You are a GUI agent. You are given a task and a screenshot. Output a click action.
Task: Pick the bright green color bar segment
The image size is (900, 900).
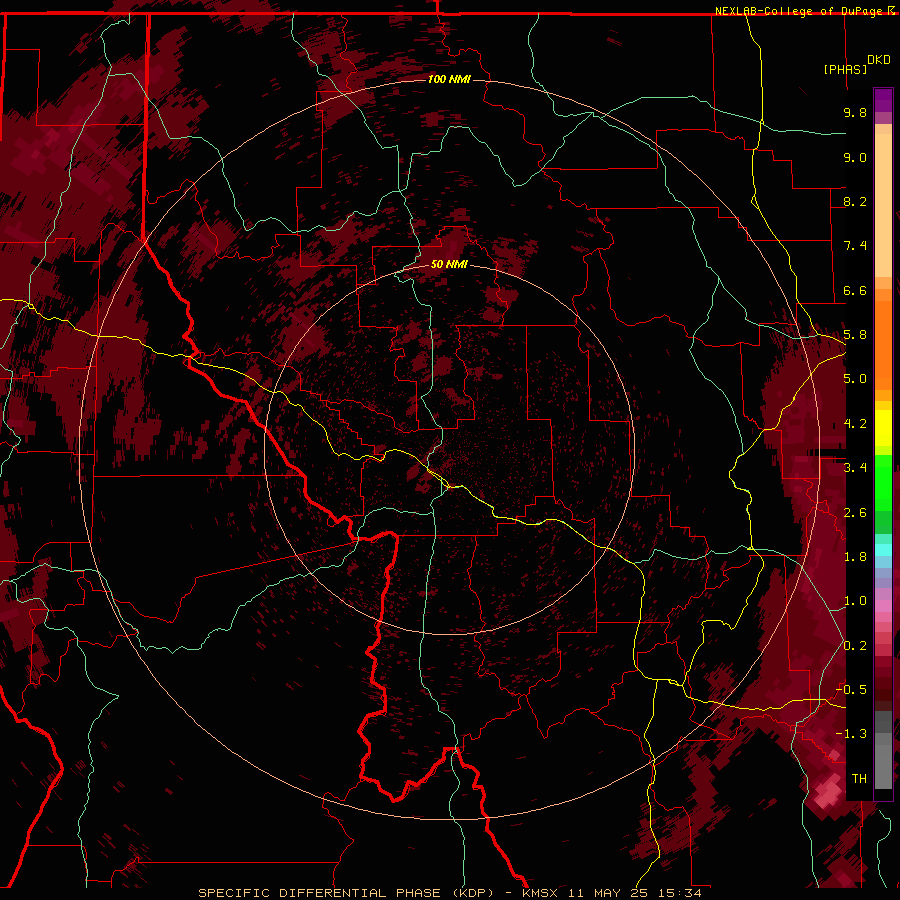pyautogui.click(x=883, y=482)
